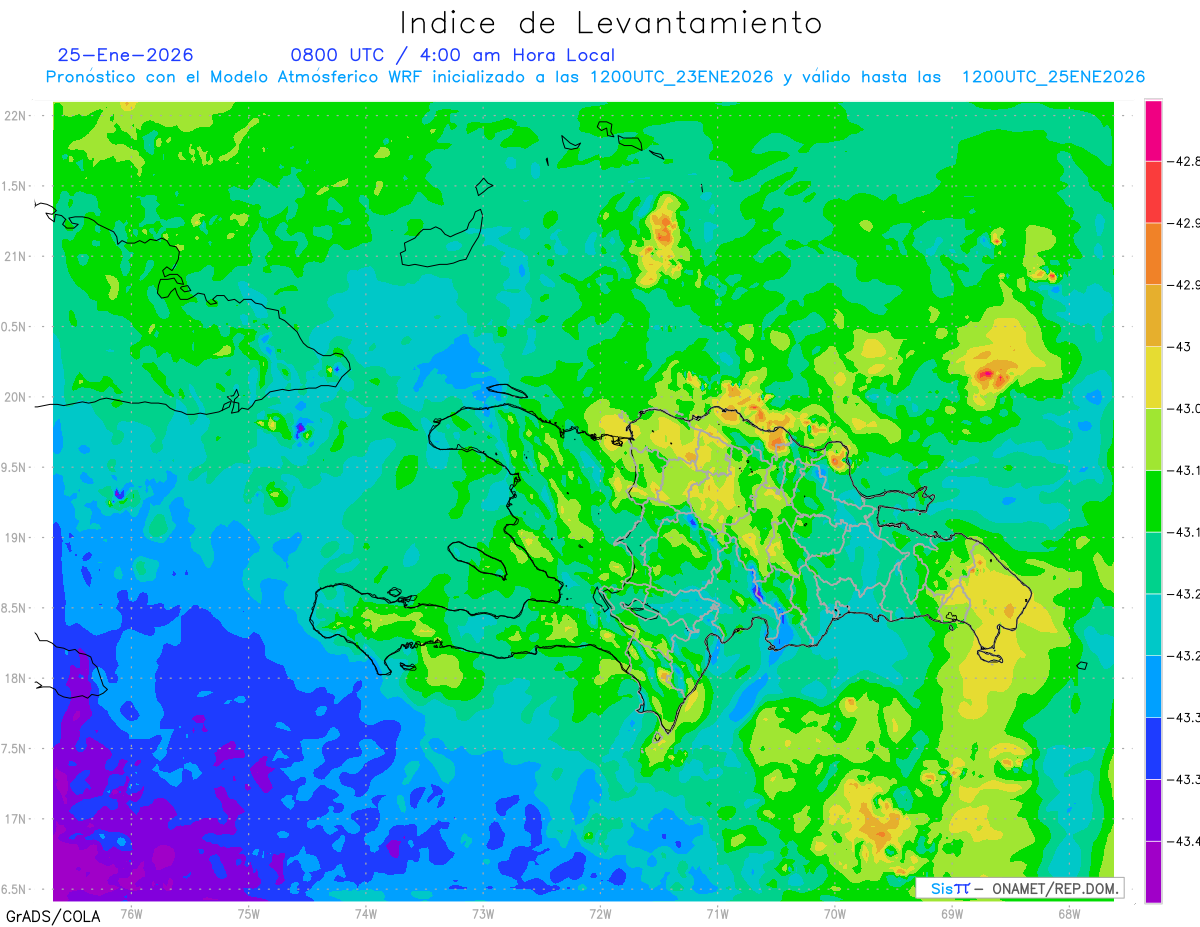1200x927 pixels.
Task: Pick the orange swatch on the color scale
Action: tap(1153, 253)
